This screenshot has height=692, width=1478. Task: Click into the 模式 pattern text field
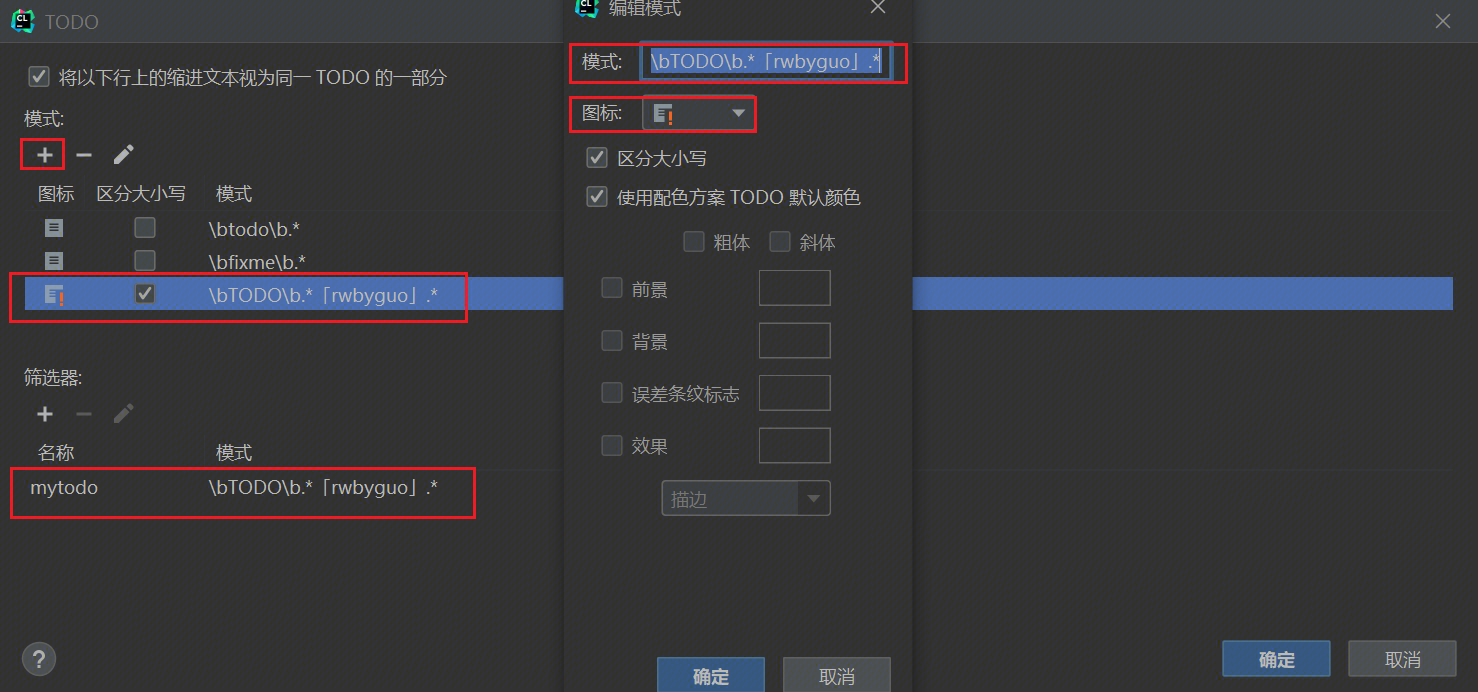click(x=766, y=62)
